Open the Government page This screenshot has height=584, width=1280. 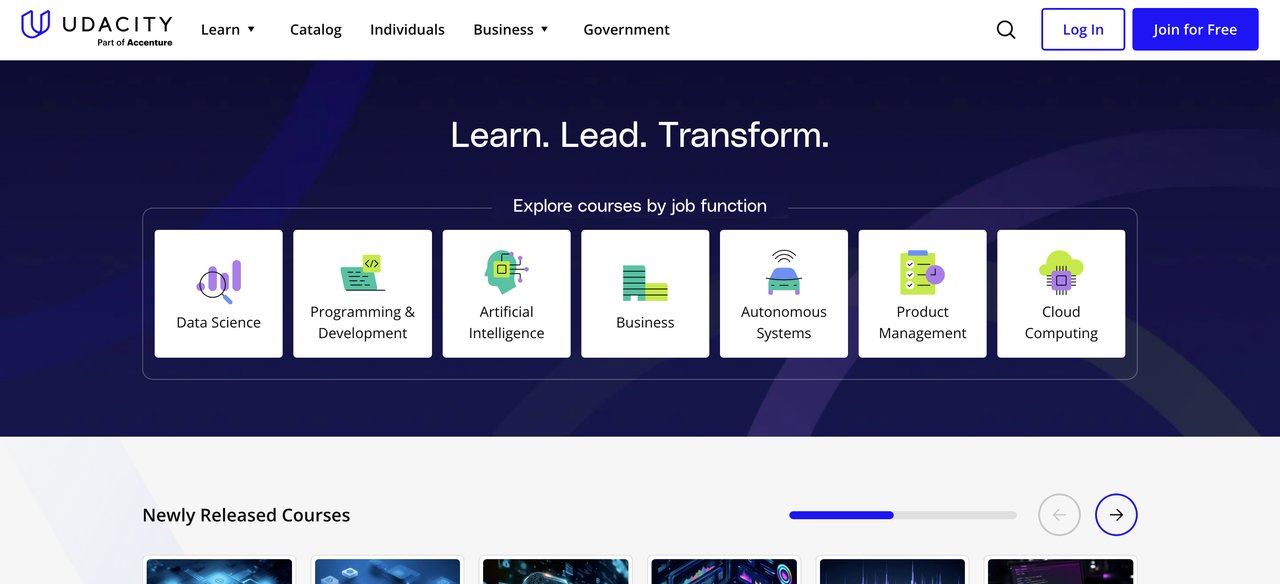click(x=627, y=30)
